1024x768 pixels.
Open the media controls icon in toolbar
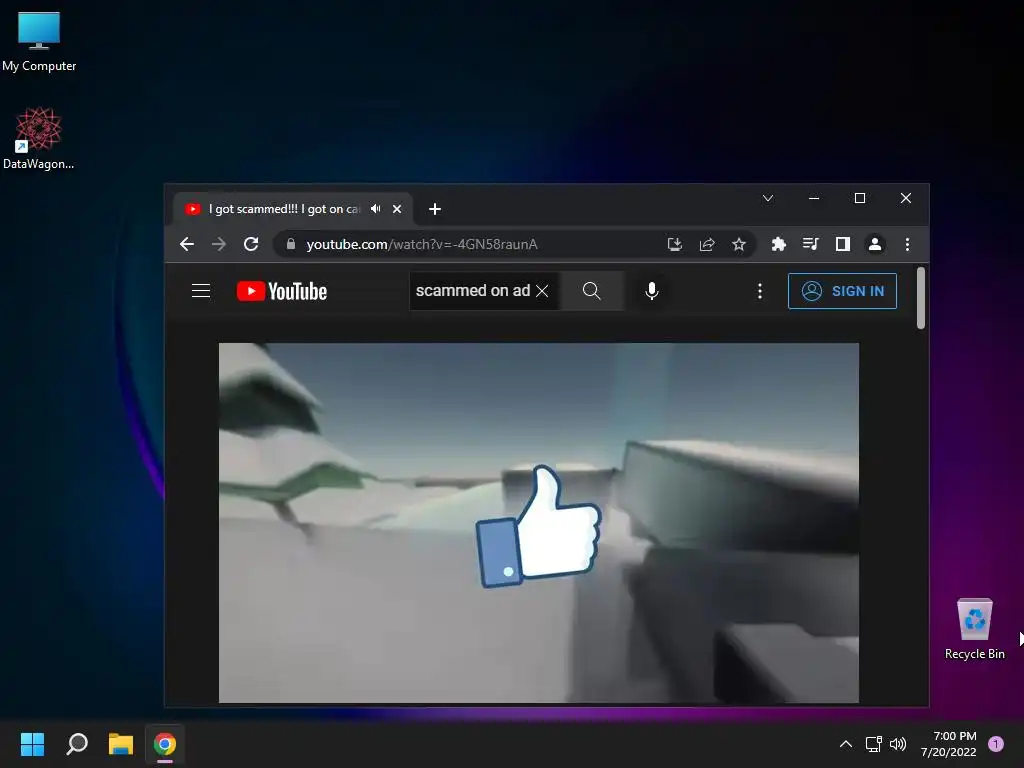click(810, 244)
